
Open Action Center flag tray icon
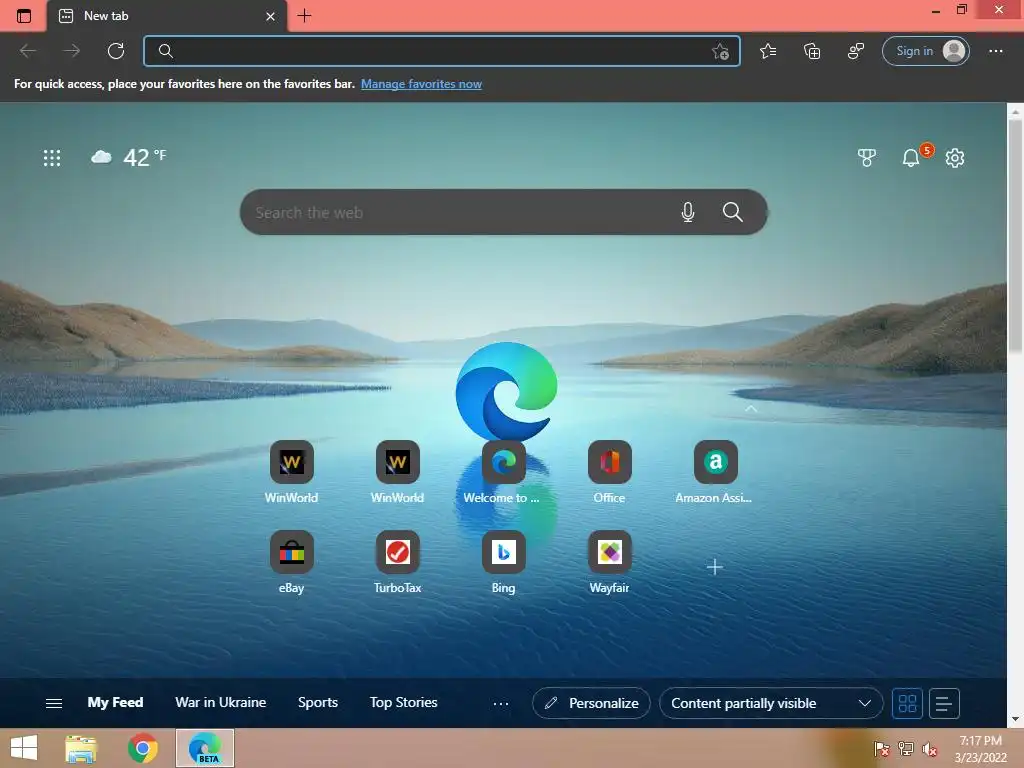881,749
